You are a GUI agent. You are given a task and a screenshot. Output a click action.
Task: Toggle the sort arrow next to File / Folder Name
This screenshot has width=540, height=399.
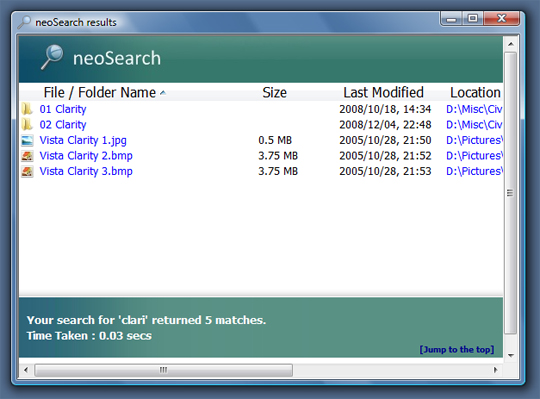pyautogui.click(x=163, y=93)
